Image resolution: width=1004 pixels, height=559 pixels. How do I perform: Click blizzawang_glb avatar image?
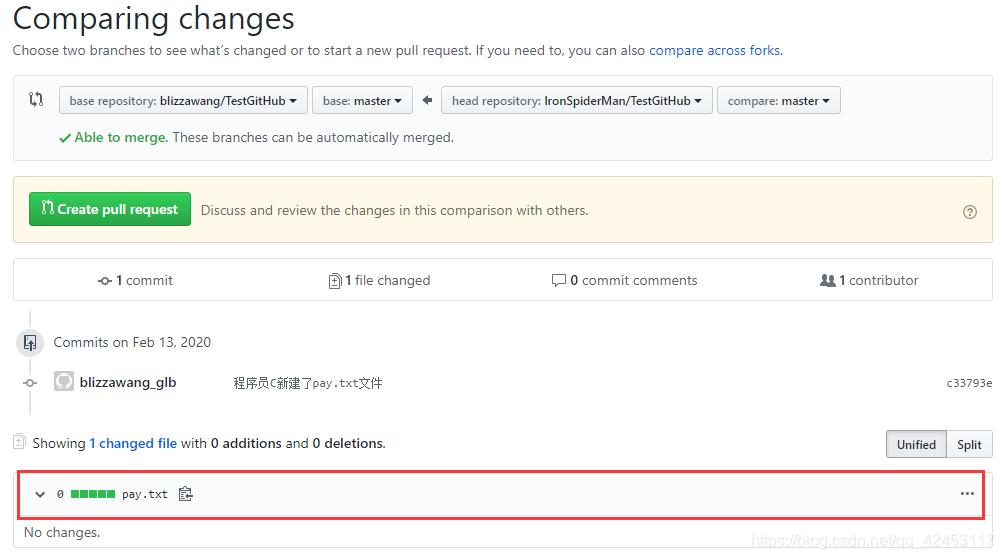point(64,382)
